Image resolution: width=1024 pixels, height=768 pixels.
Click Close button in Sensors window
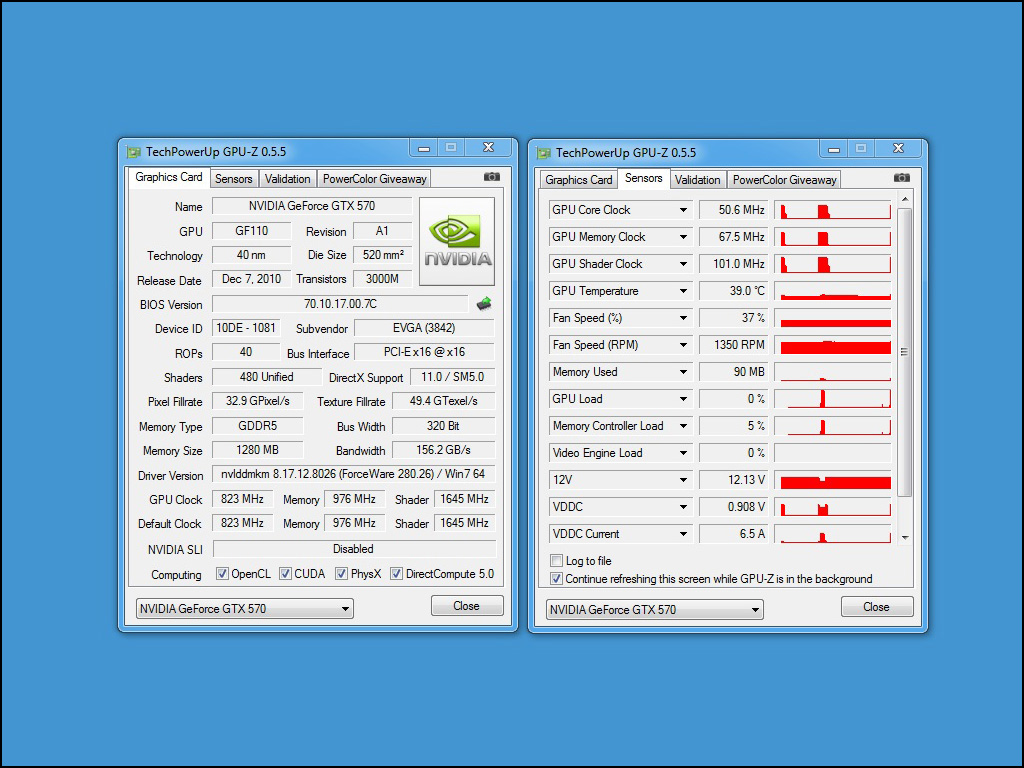[x=876, y=607]
